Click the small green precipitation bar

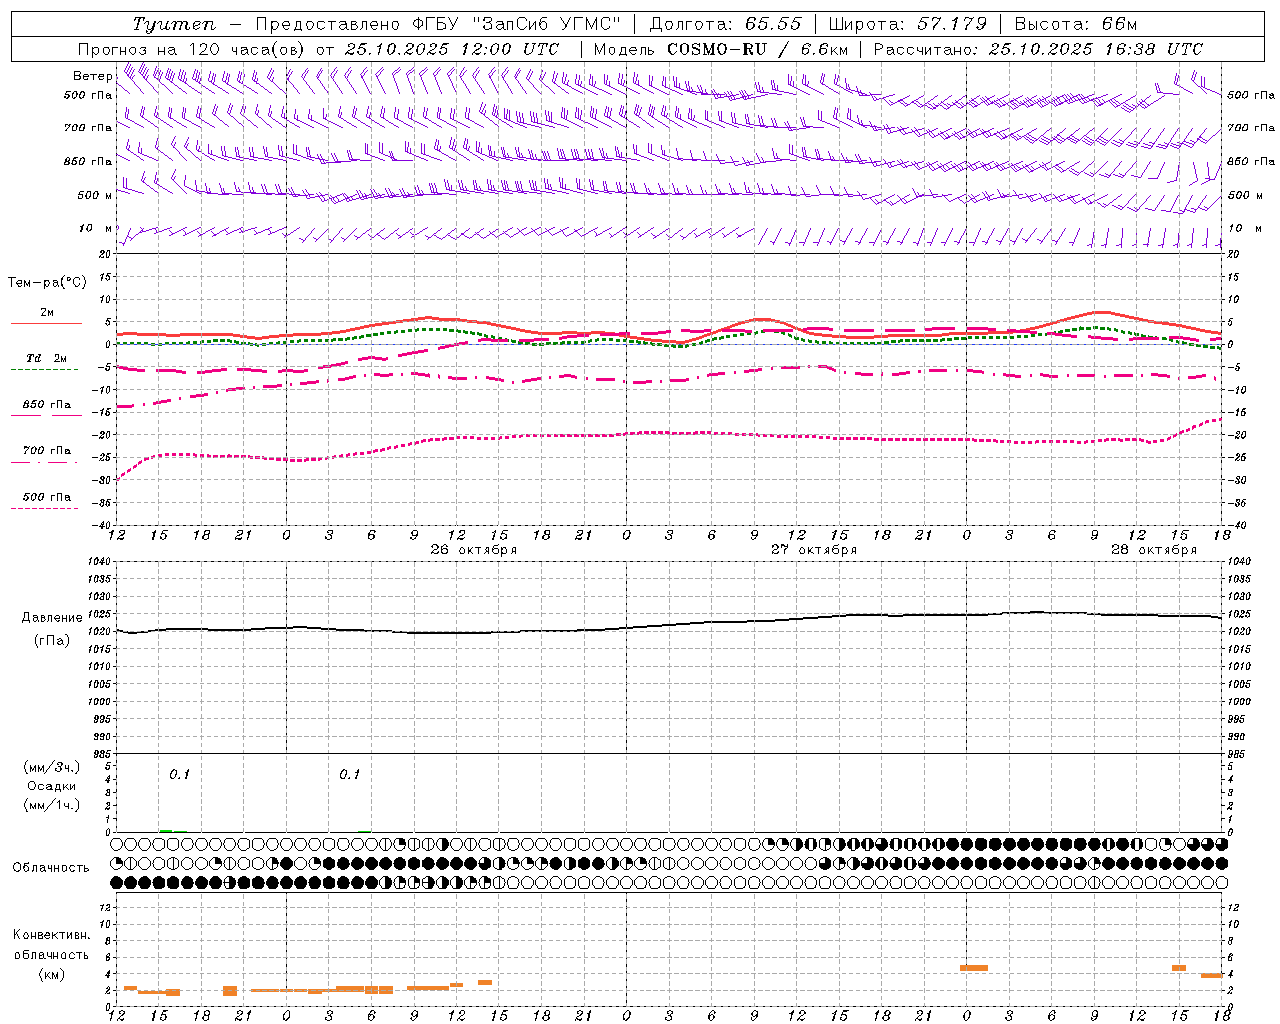click(x=166, y=830)
